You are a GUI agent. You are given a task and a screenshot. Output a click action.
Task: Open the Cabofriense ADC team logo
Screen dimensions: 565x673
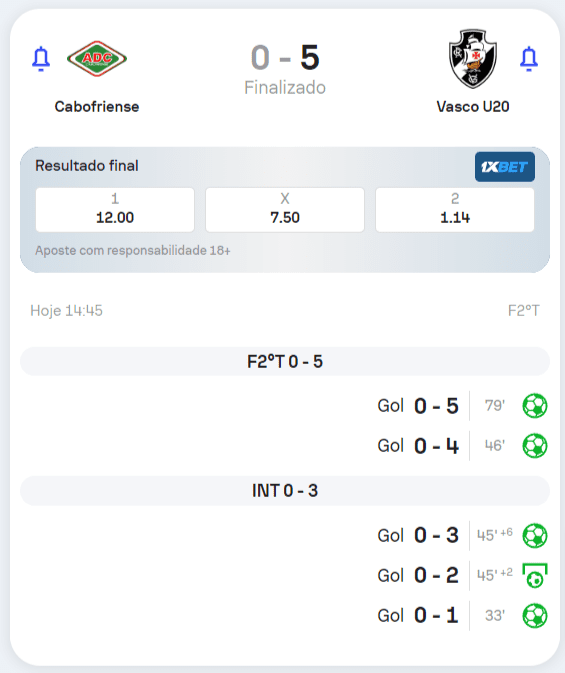tap(97, 58)
